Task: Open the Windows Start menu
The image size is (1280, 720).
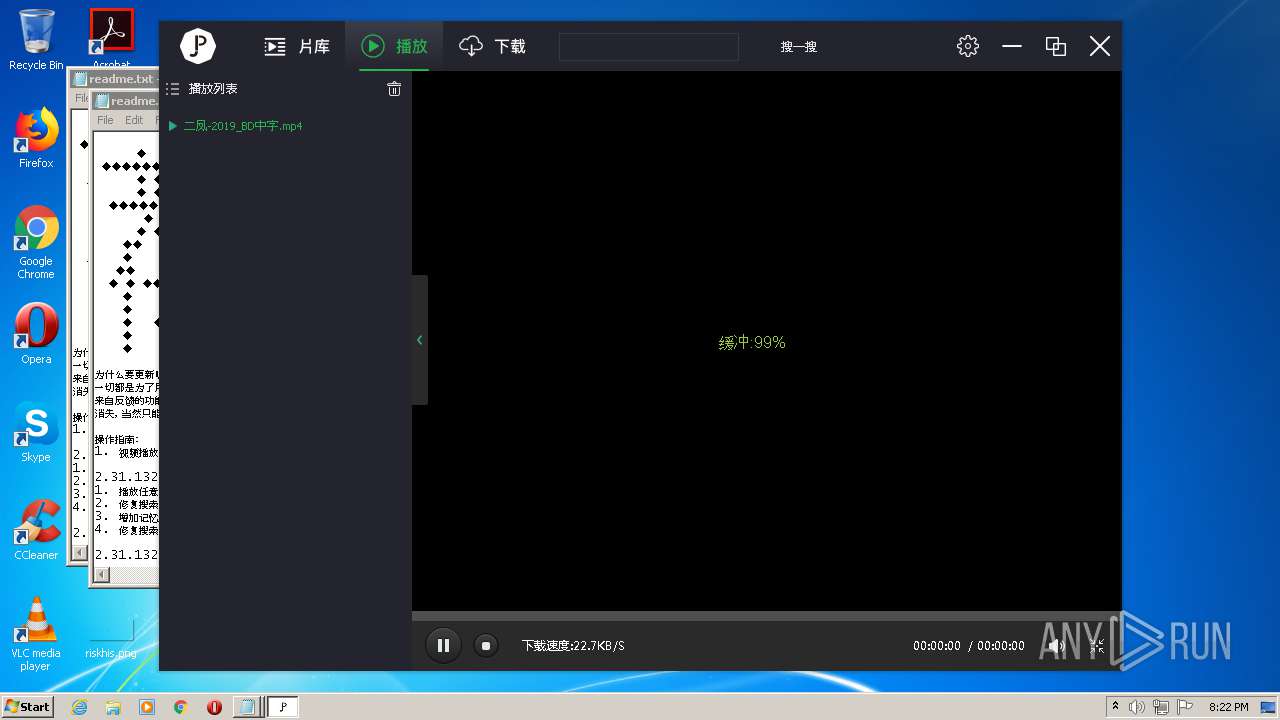Action: pos(27,706)
